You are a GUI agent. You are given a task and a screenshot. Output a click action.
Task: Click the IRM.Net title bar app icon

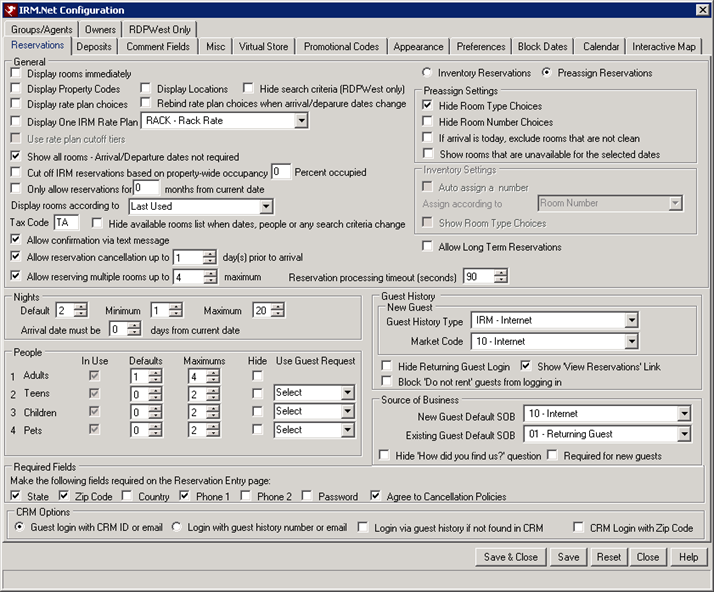[10, 10]
